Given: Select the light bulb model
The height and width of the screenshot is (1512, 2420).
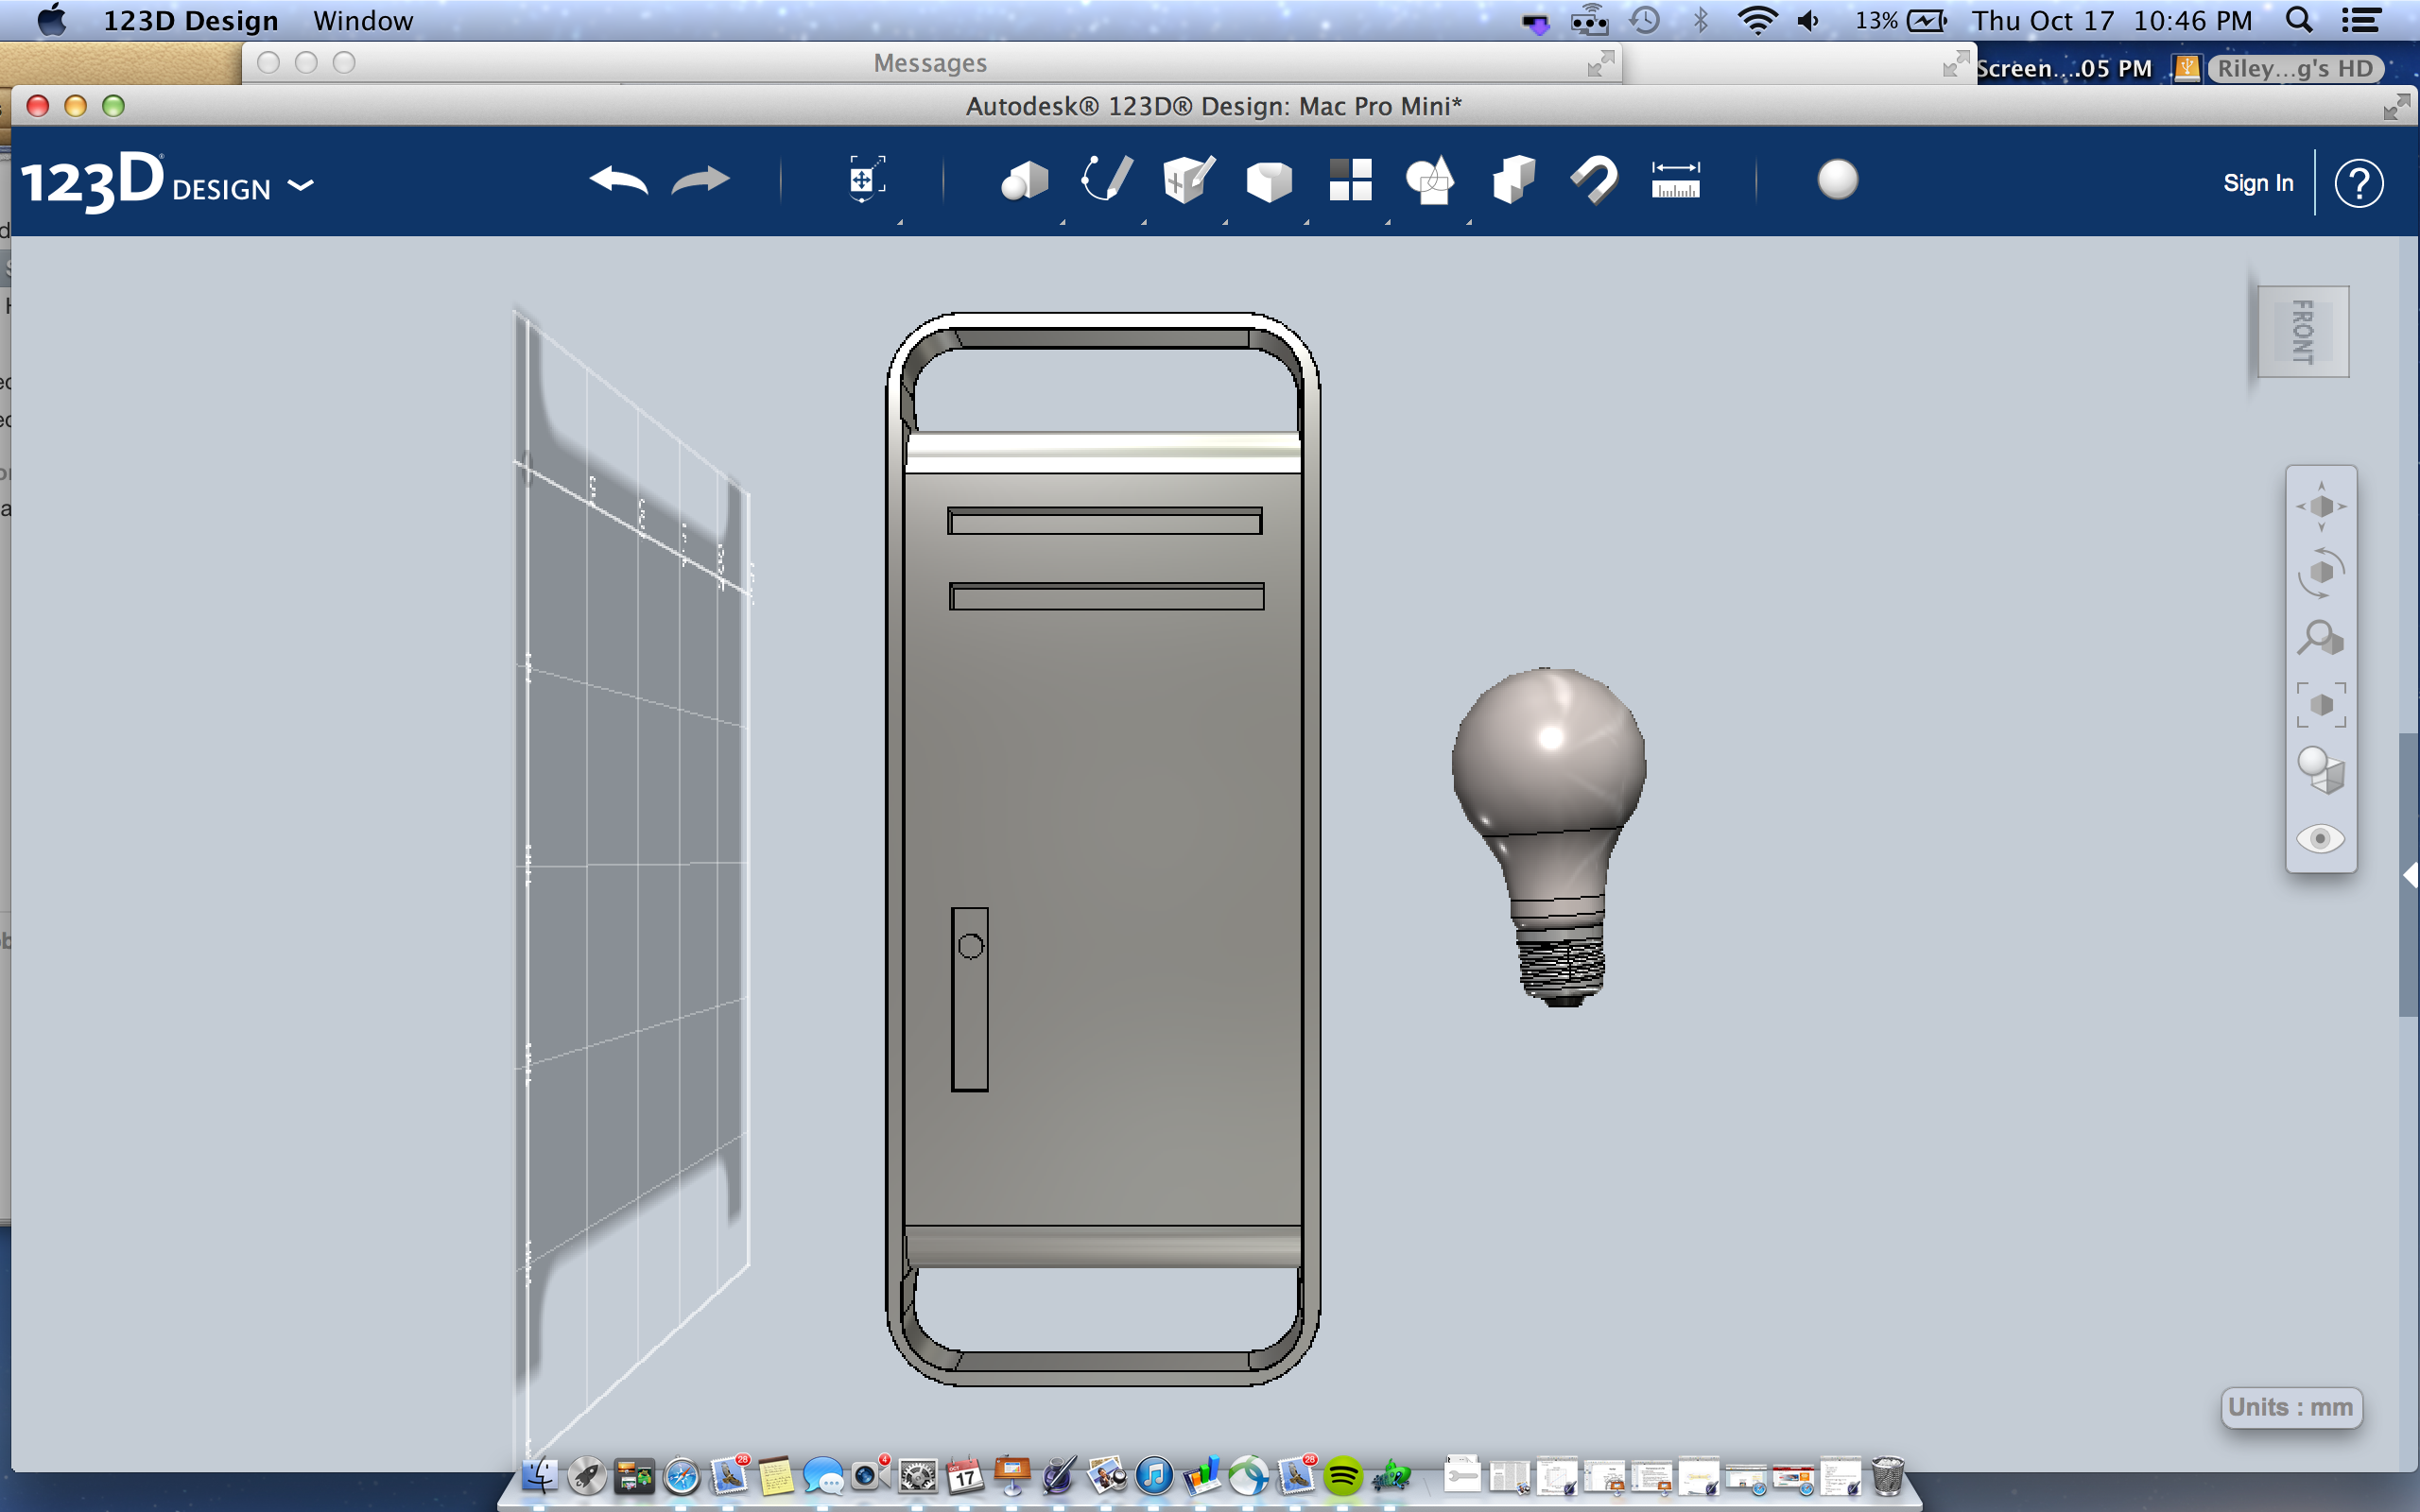Looking at the screenshot, I should point(1548,836).
